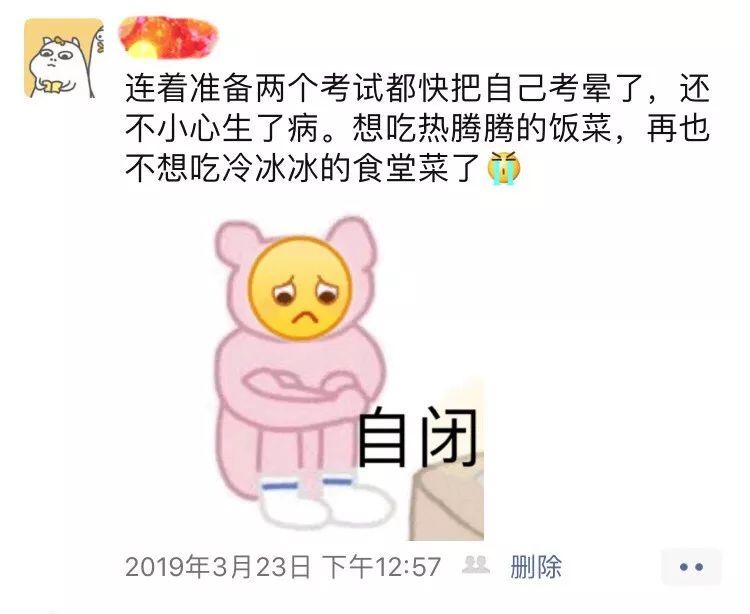
Task: Tap the blurred username above the post
Action: tap(168, 37)
